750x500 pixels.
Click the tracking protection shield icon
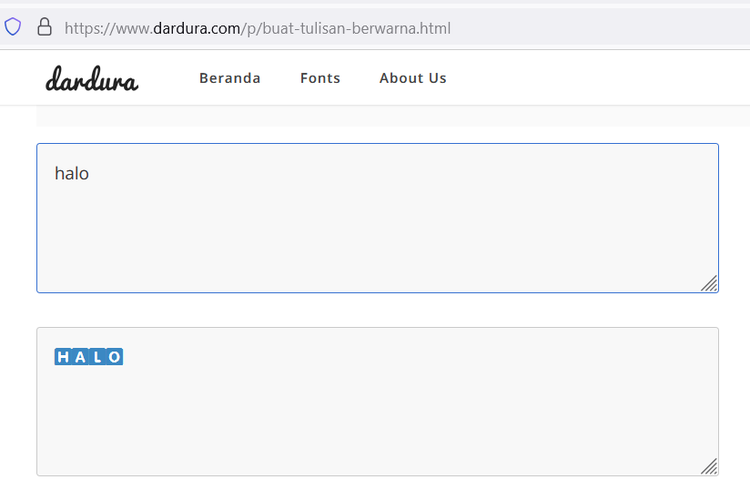coord(13,27)
